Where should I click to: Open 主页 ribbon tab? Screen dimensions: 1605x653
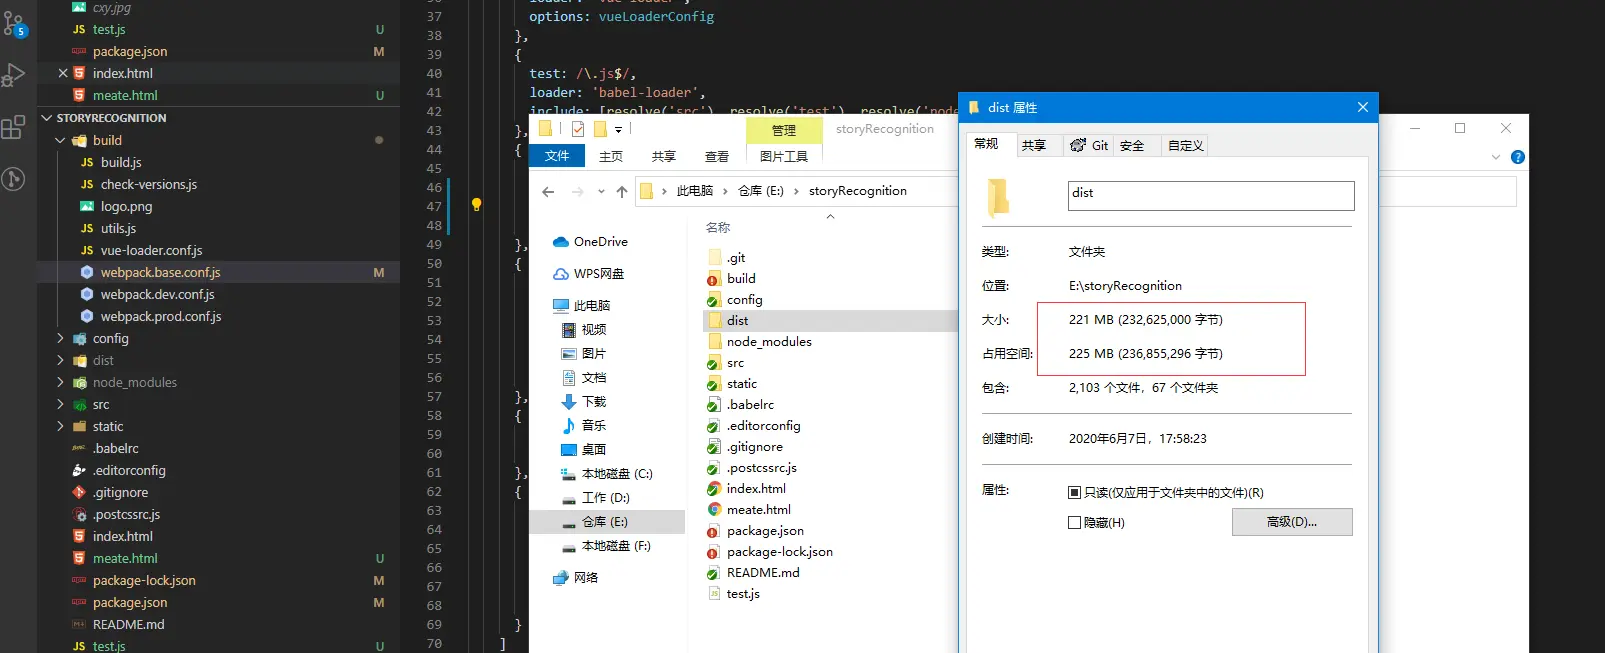[x=611, y=157]
